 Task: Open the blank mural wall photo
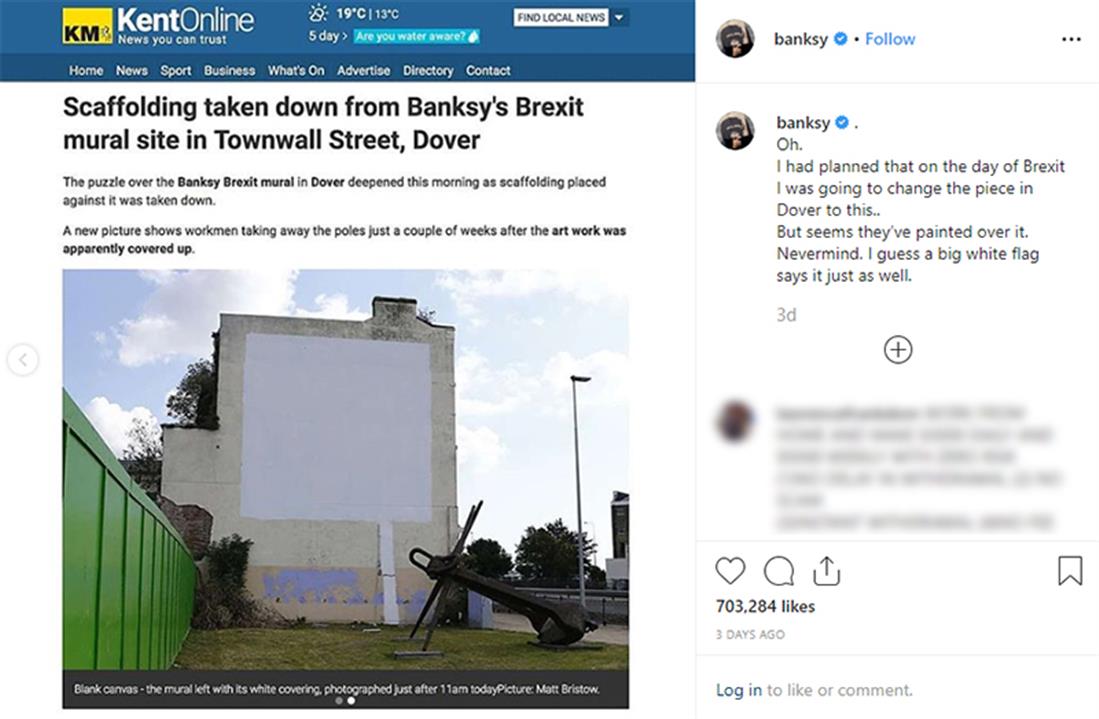click(346, 470)
